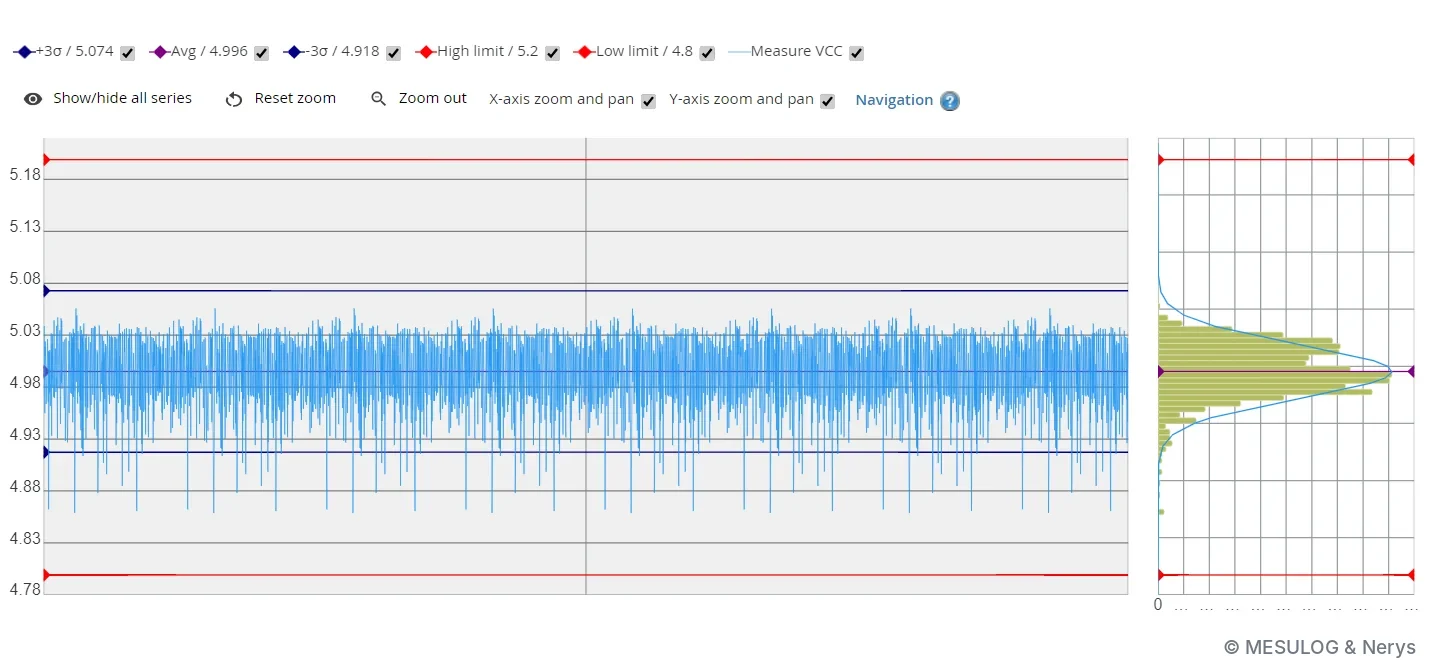
Task: Click the Measure VCC legend line sample
Action: 739,52
